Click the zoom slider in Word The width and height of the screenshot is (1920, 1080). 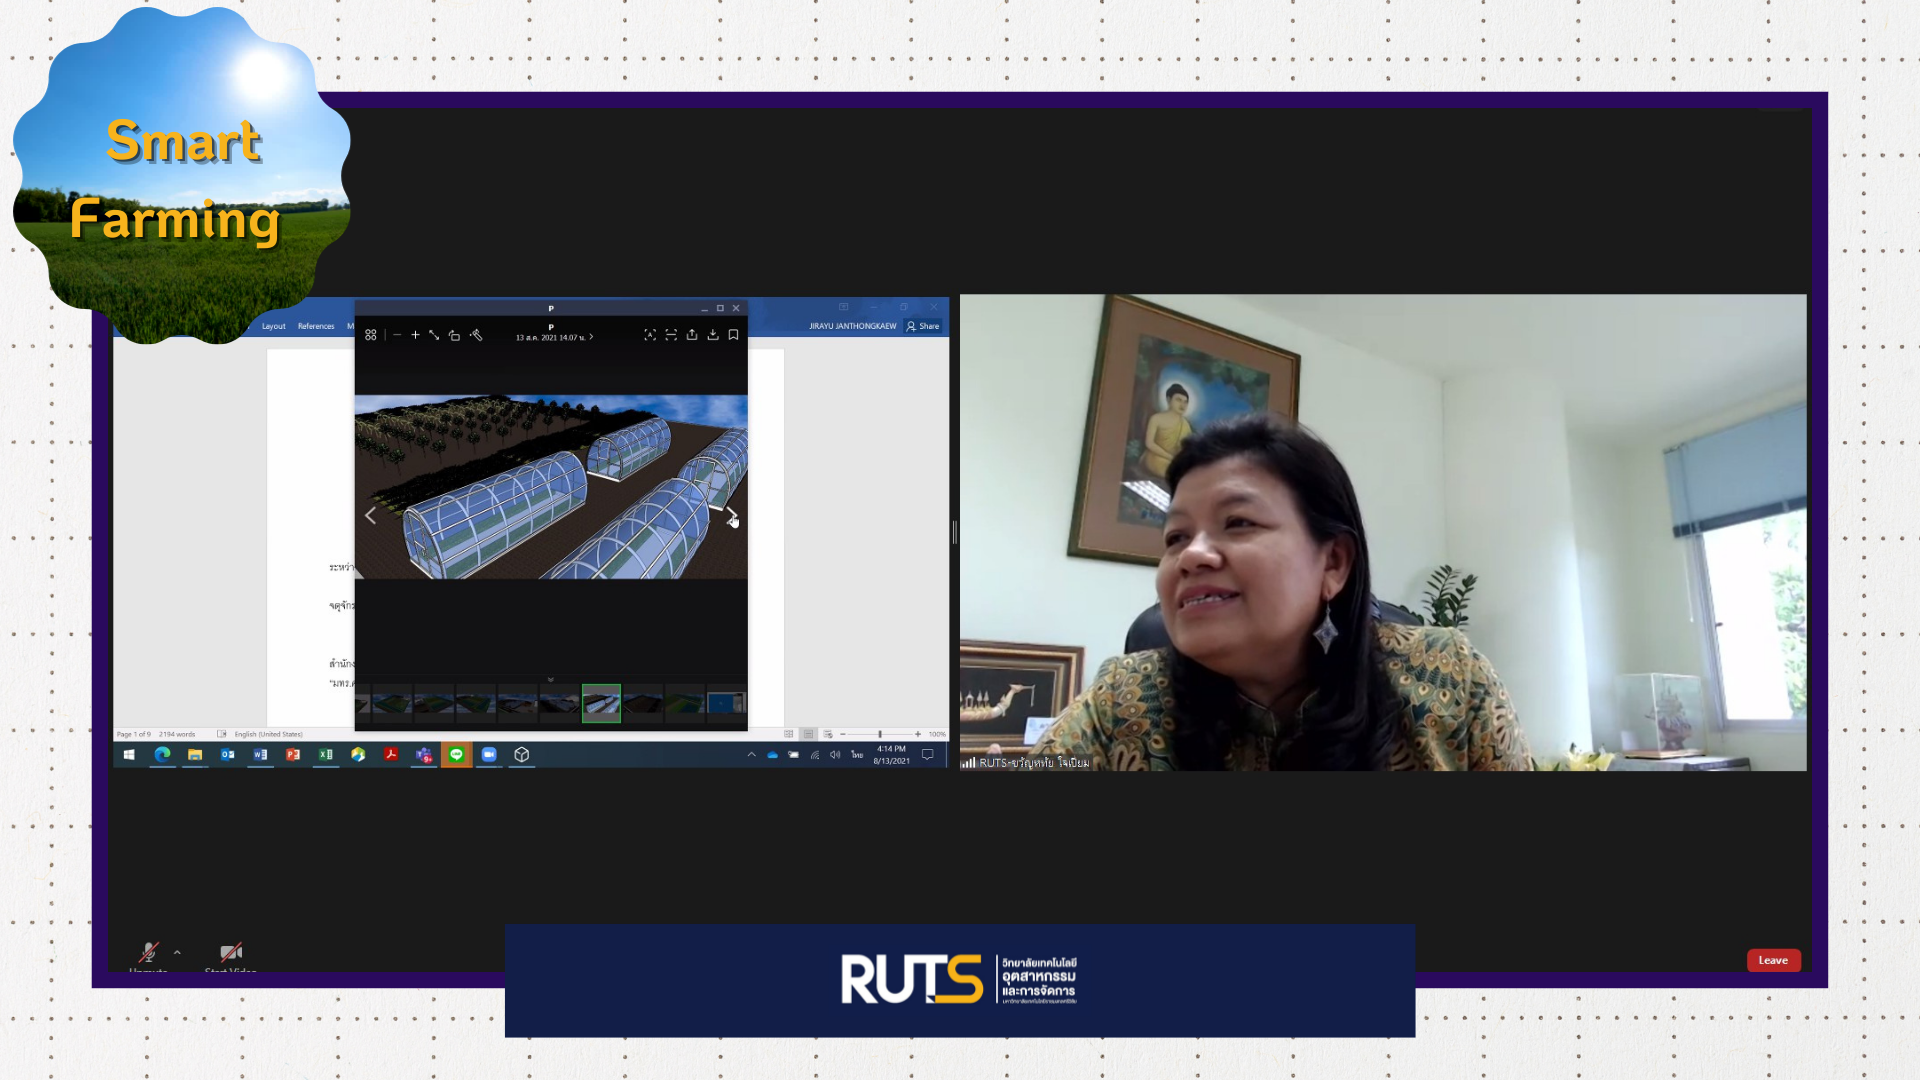pyautogui.click(x=880, y=734)
